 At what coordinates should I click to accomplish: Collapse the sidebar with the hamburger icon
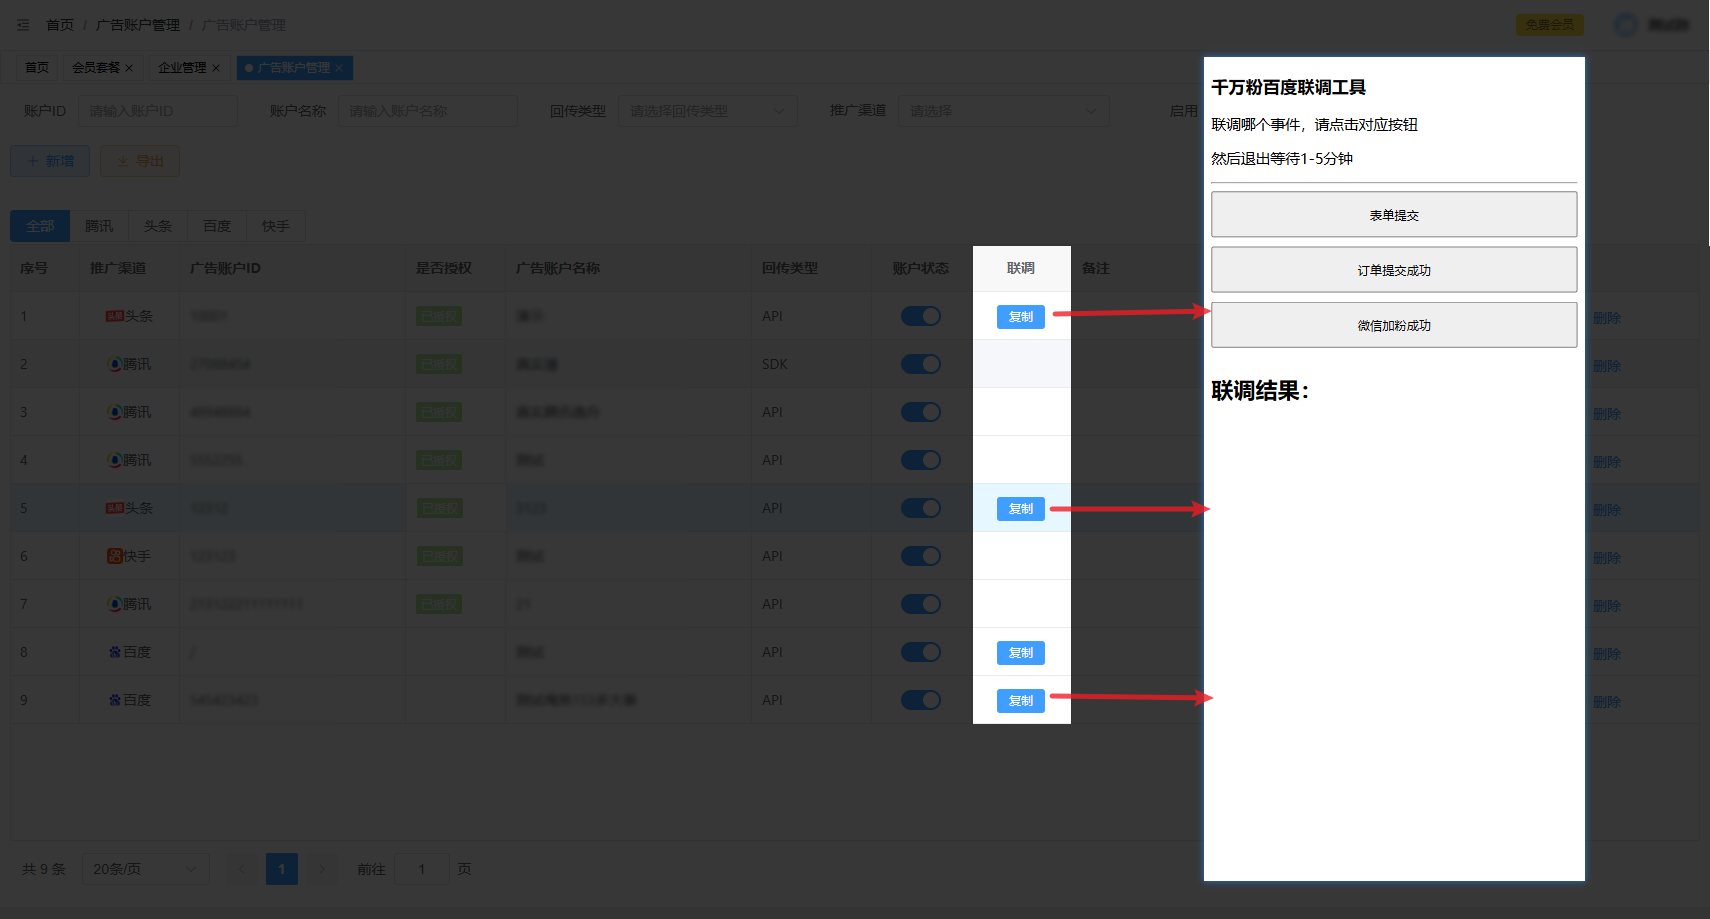23,25
